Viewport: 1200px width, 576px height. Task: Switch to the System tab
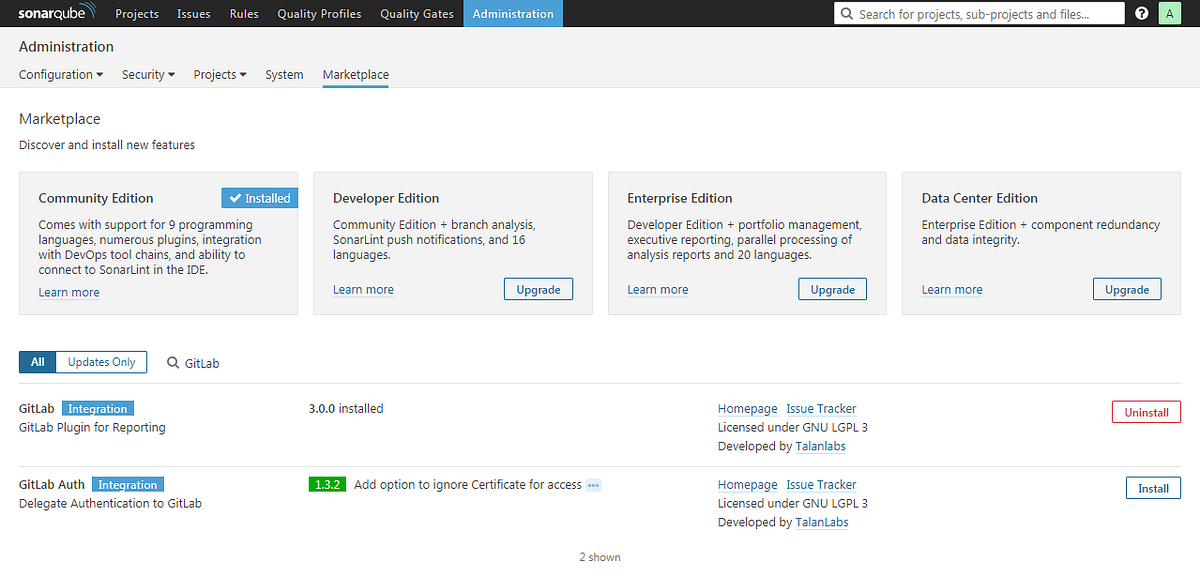click(284, 74)
